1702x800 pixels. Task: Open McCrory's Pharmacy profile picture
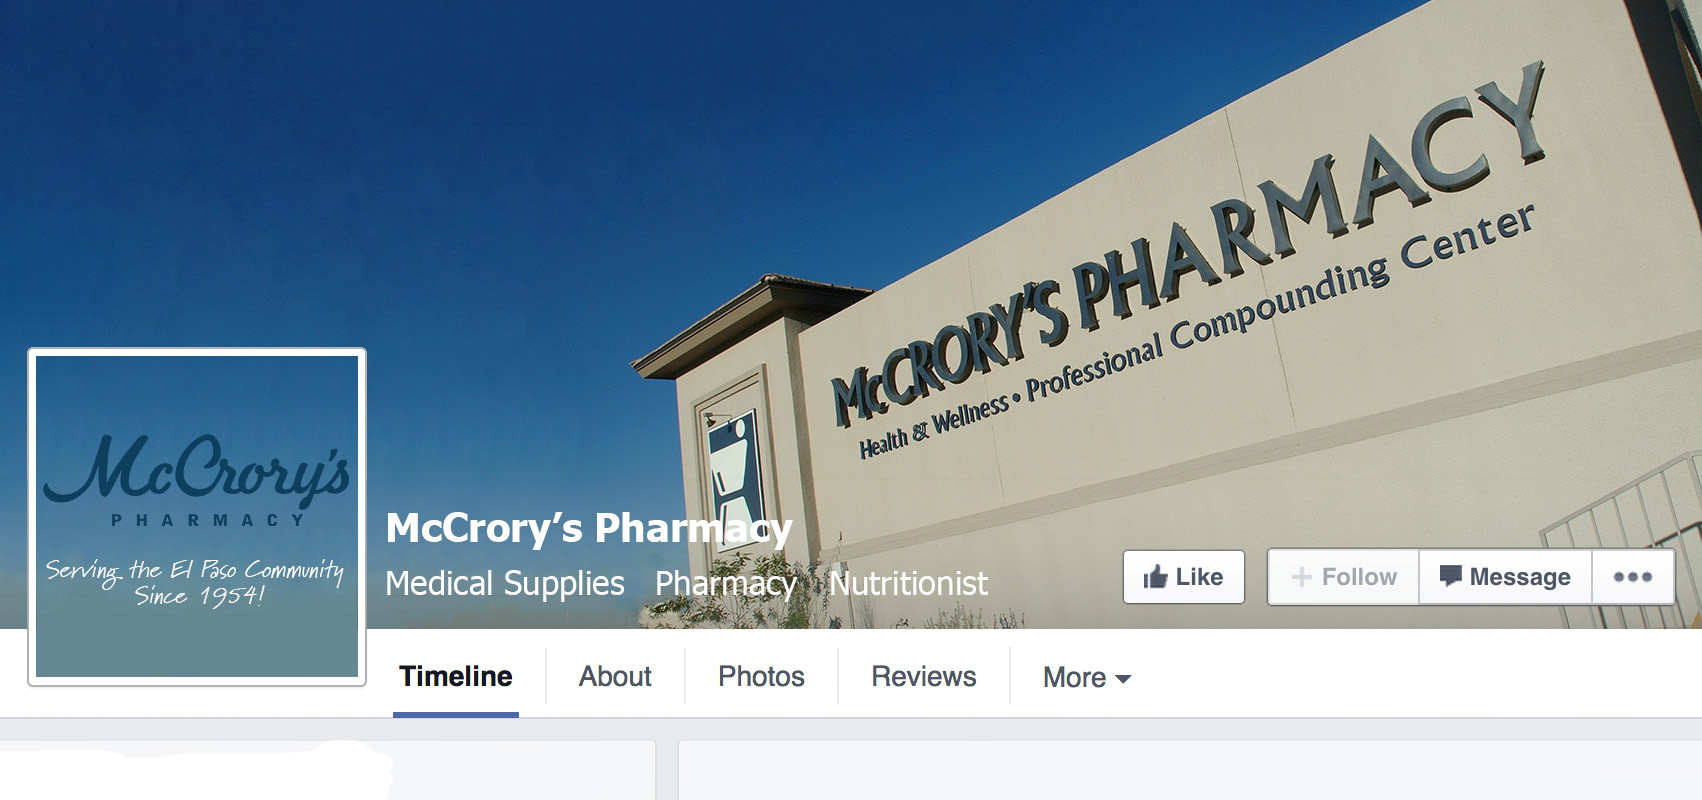pos(197,517)
